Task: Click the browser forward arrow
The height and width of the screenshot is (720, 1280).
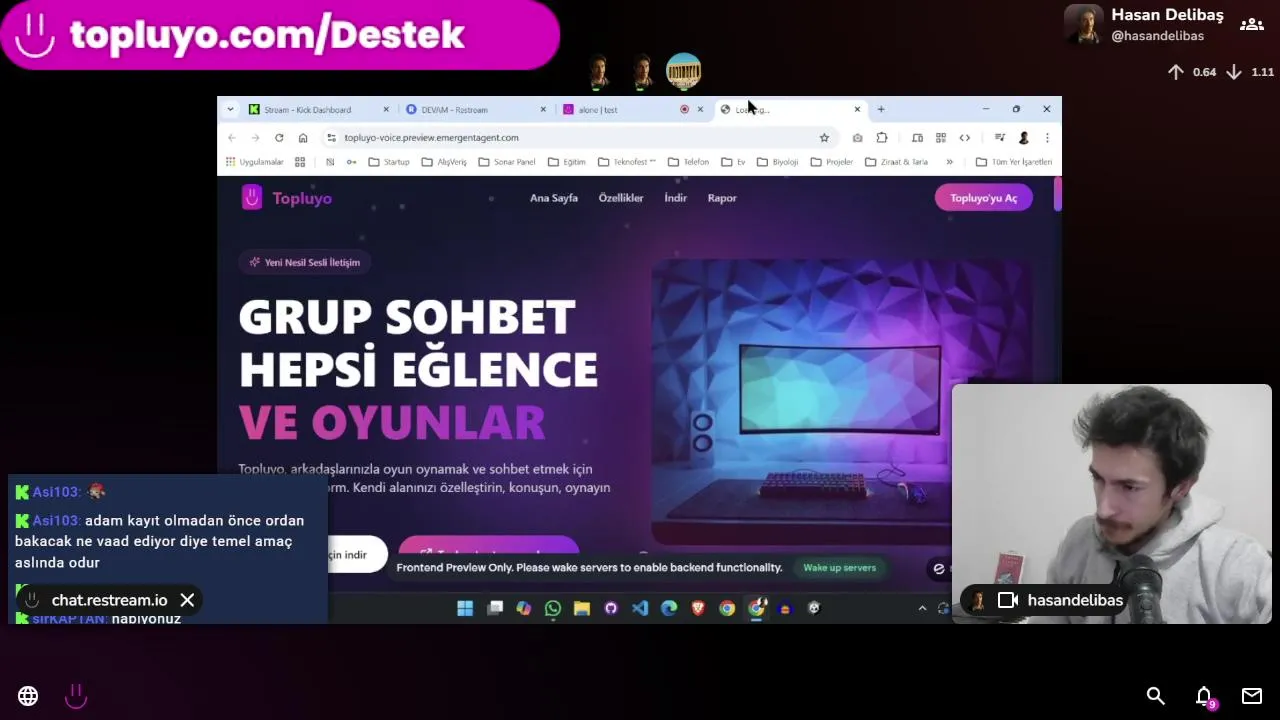Action: [x=255, y=138]
